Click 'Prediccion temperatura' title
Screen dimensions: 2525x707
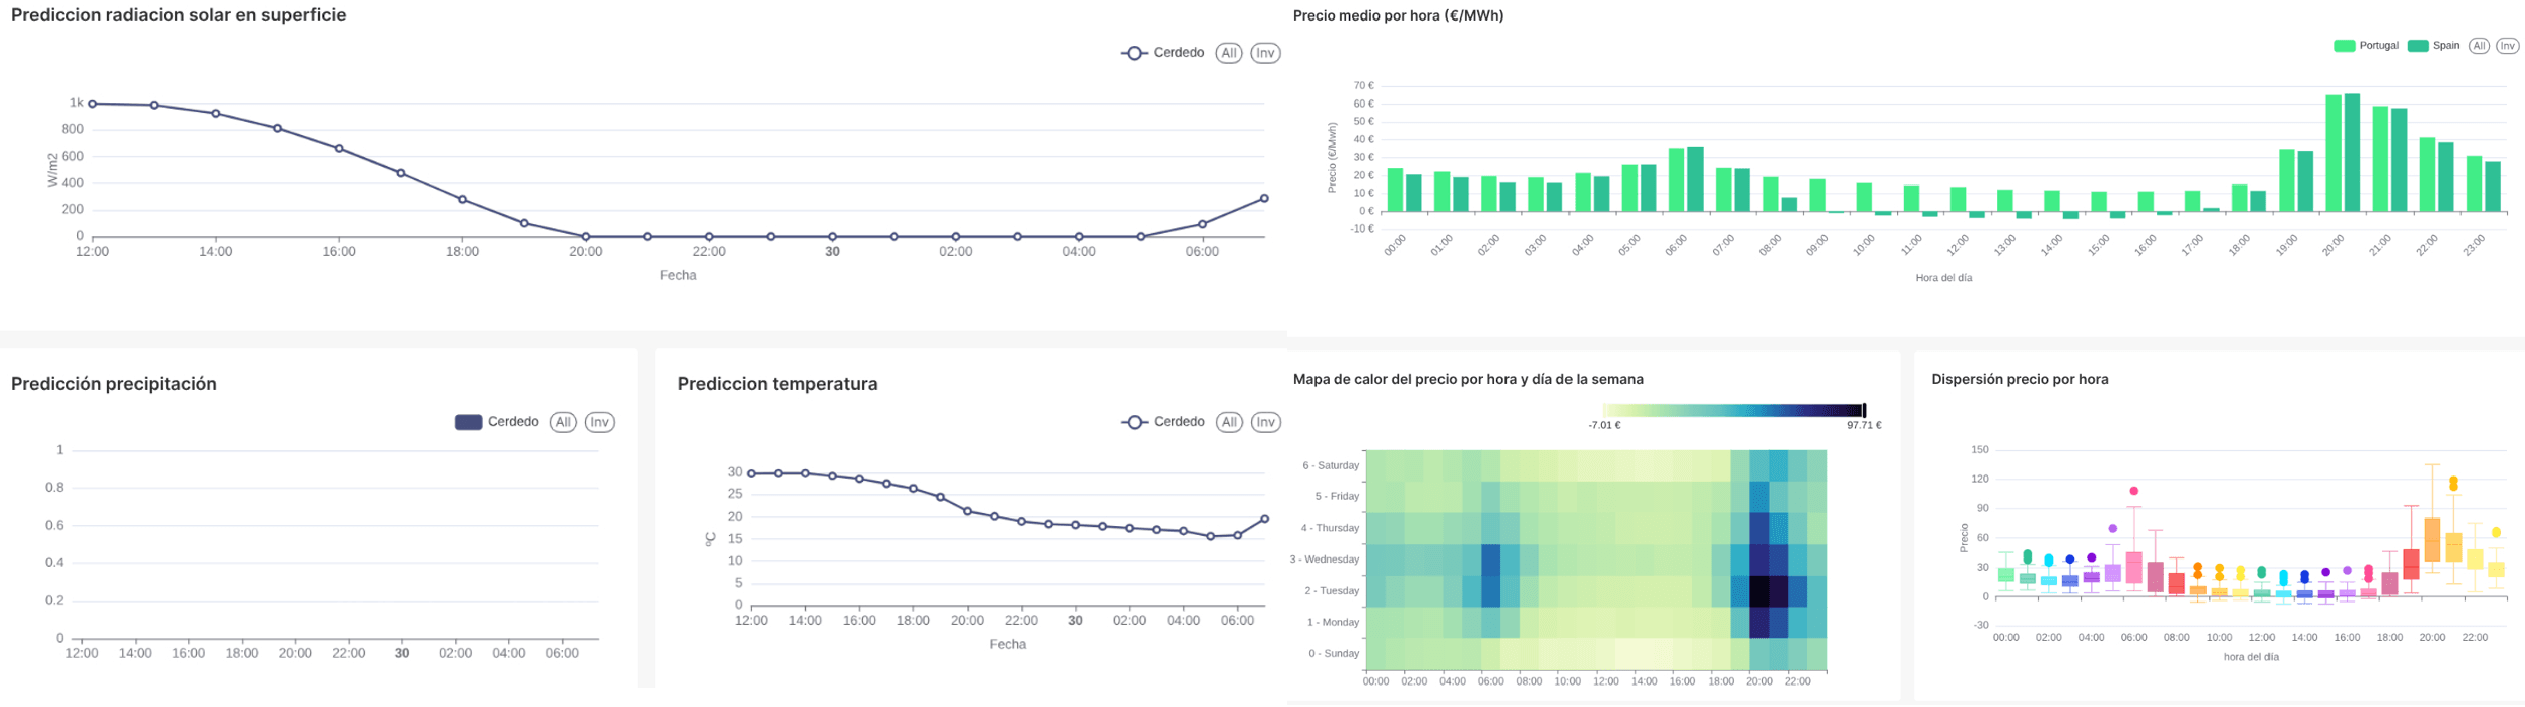[778, 384]
